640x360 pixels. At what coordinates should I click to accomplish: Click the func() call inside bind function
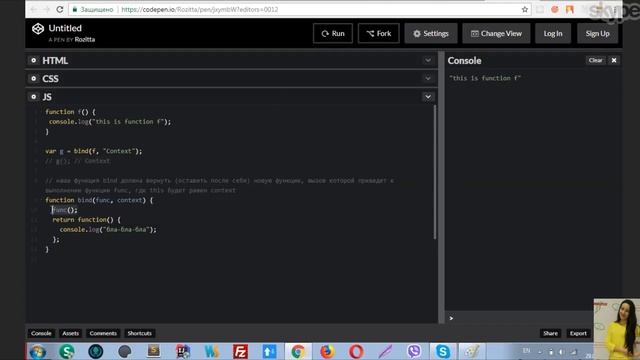click(x=64, y=210)
